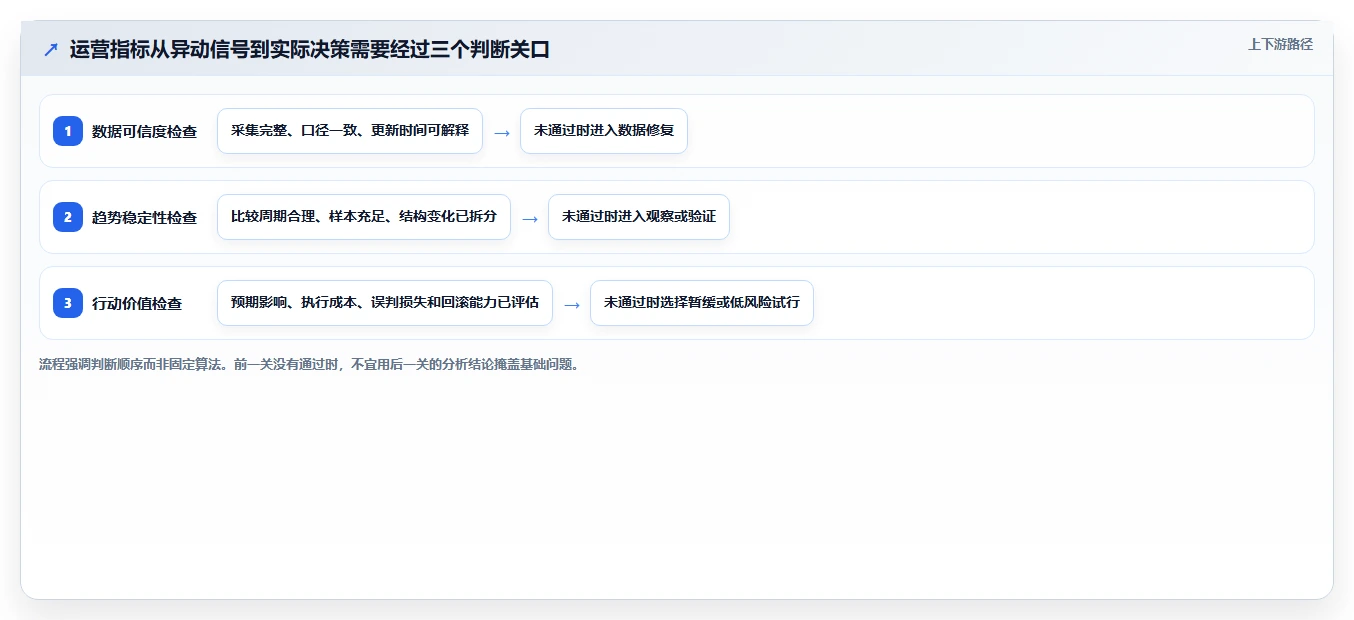Click the 未通过时选择暂缓或低风险试行 box
Viewport: 1354px width, 620px height.
[x=702, y=303]
